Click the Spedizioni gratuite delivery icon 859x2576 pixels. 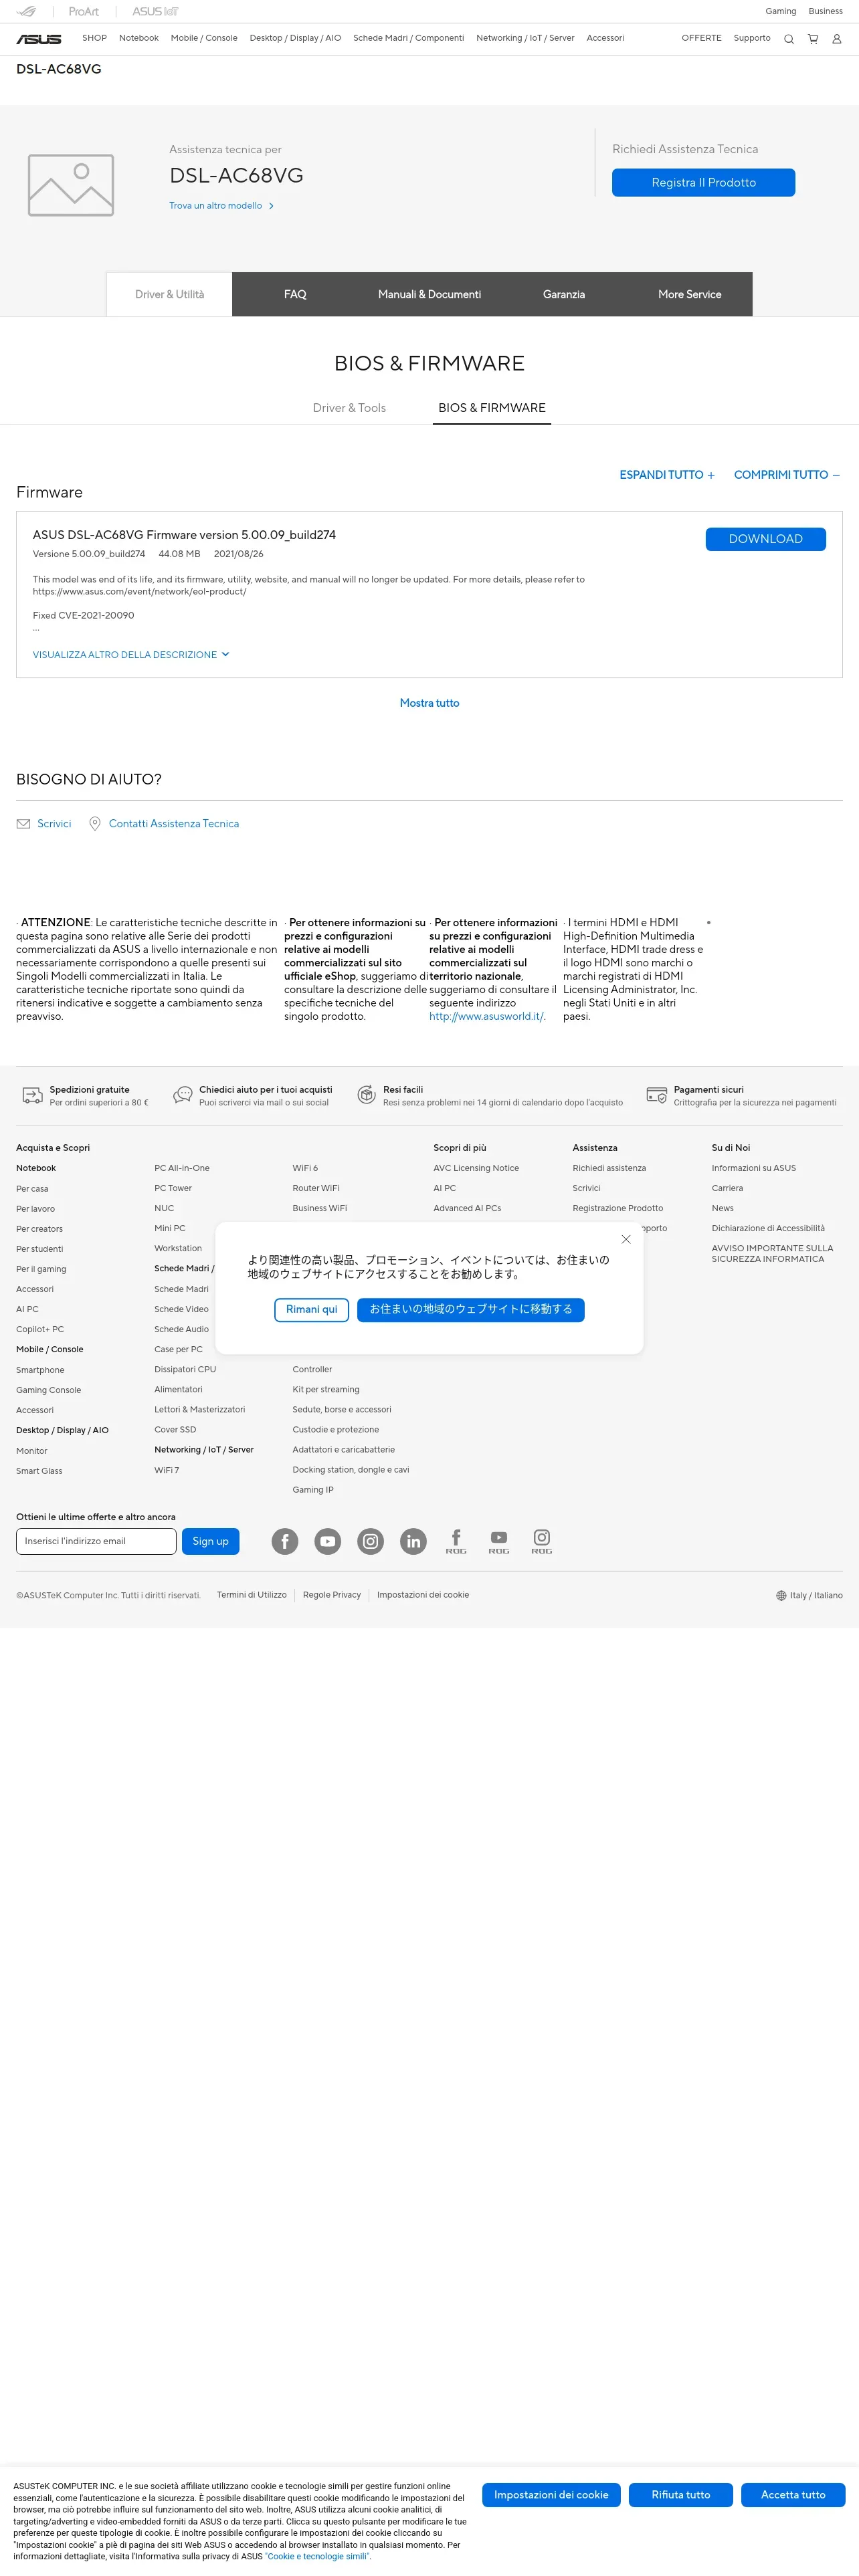click(x=32, y=1096)
